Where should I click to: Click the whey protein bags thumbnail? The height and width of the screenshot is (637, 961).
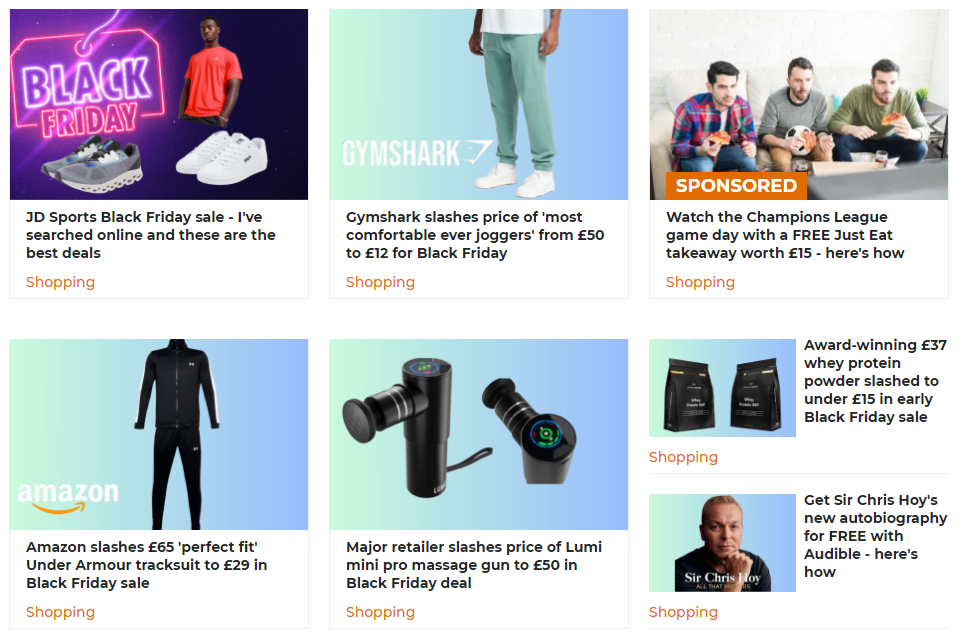coord(723,388)
